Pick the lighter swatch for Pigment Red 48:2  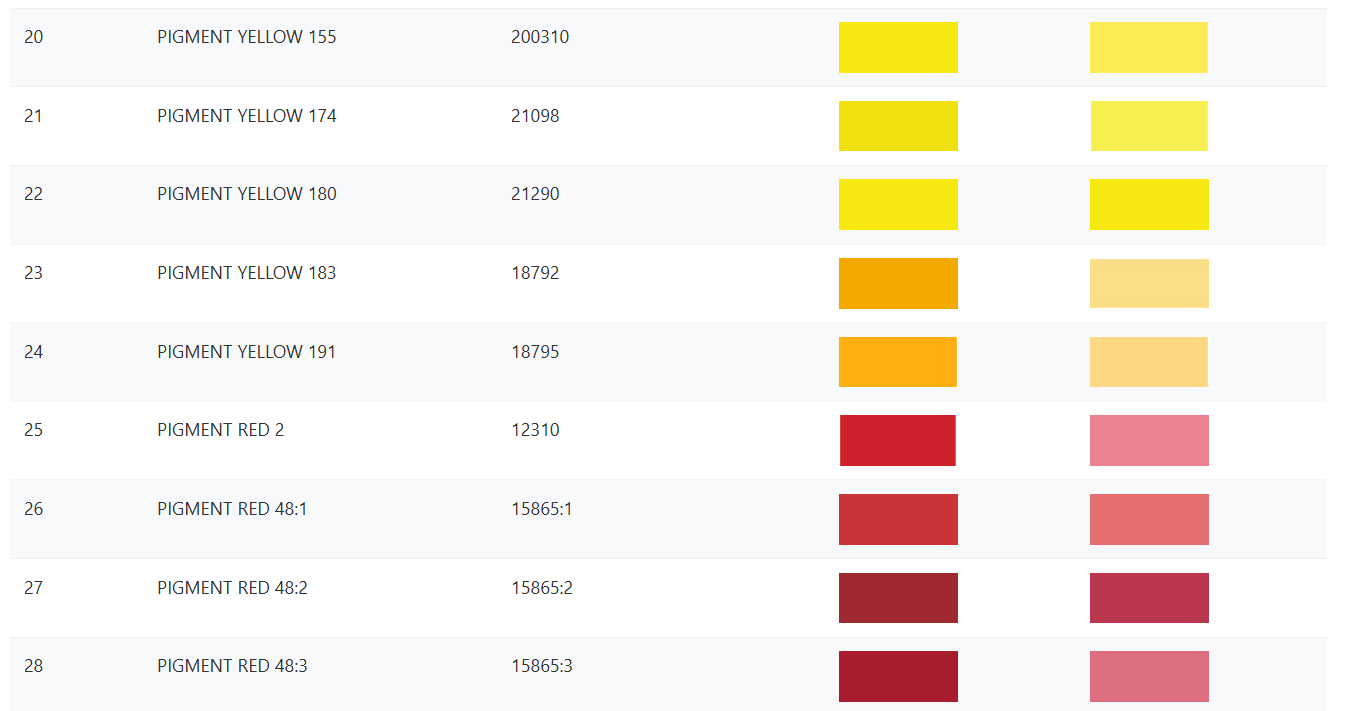coord(1149,598)
